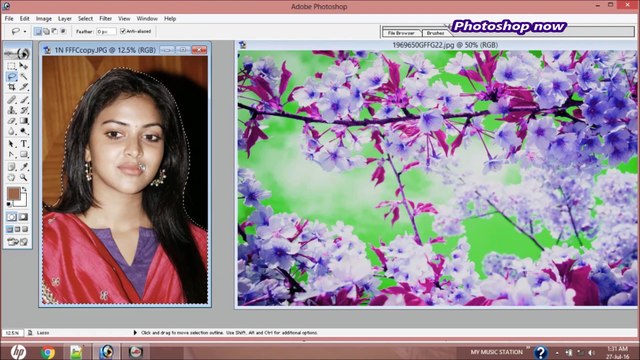Choose Subtract from Selection mode

(x=55, y=31)
